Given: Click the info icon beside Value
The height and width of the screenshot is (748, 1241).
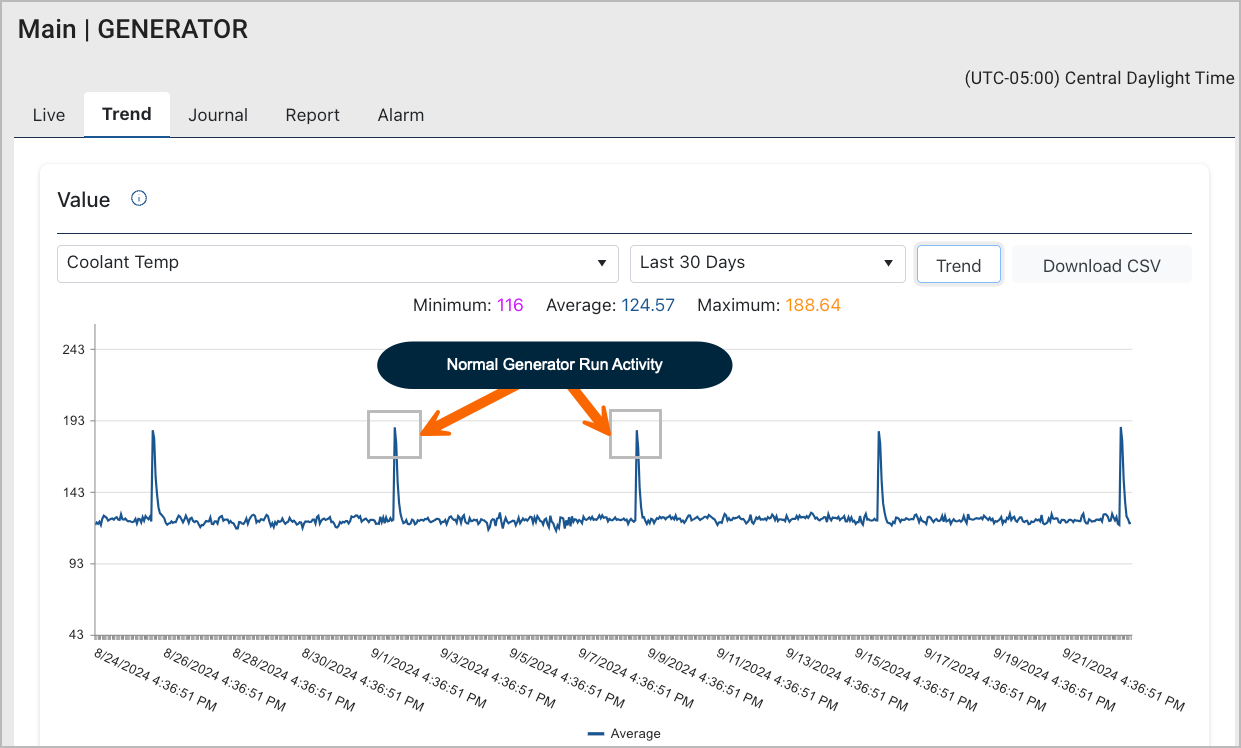Looking at the screenshot, I should click(x=139, y=198).
